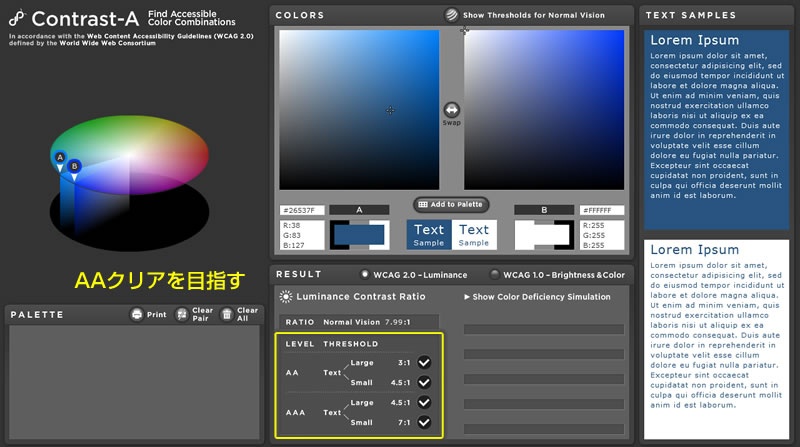The height and width of the screenshot is (447, 800).
Task: Click the Clear All trash icon
Action: (x=227, y=315)
